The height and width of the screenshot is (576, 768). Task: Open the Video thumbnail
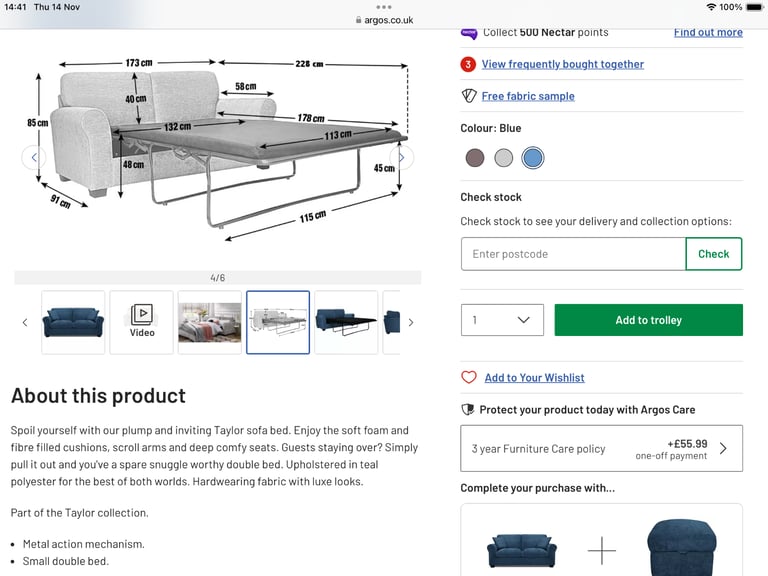tap(142, 322)
